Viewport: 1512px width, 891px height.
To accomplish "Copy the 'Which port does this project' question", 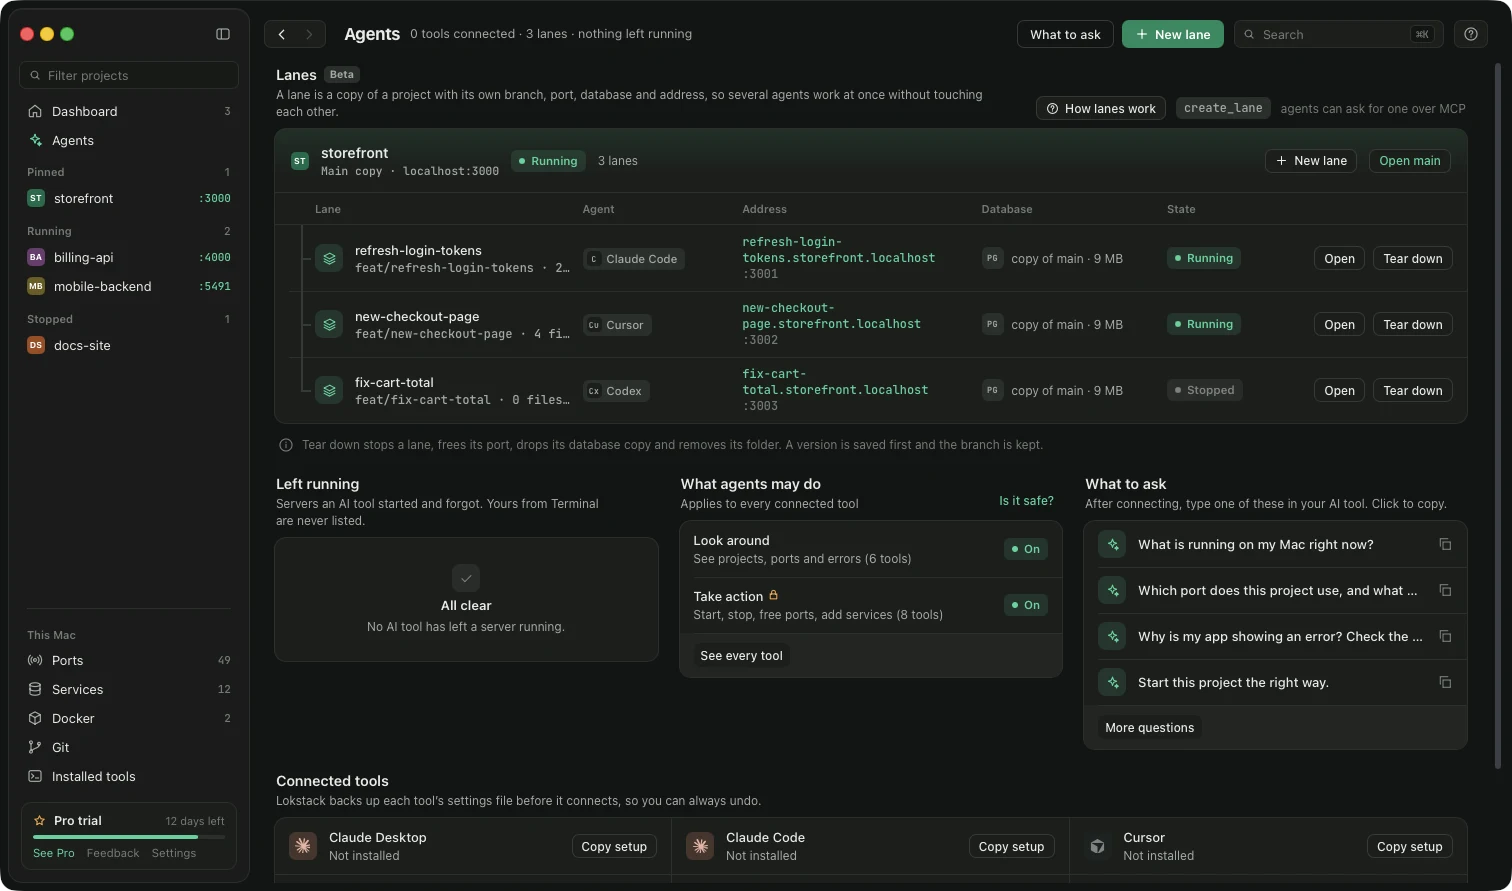I will click(1445, 590).
